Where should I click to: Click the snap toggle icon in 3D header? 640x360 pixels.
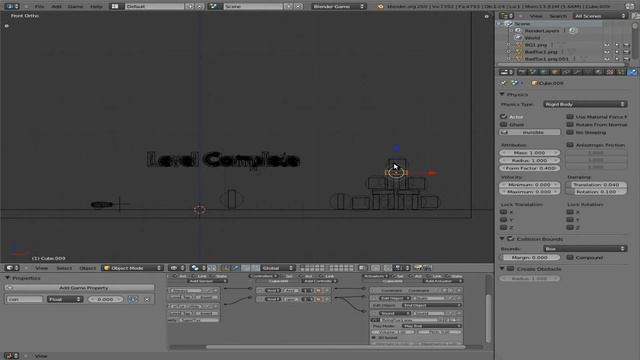387,268
